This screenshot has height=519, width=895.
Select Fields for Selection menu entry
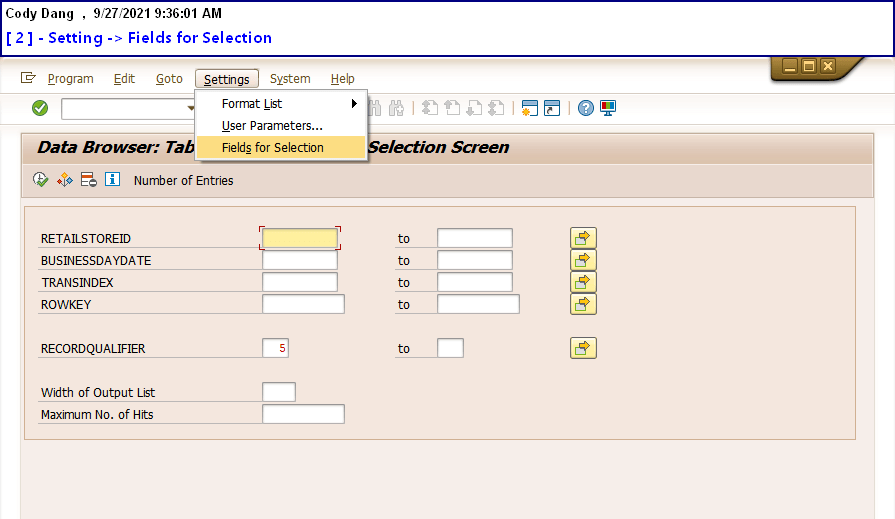pyautogui.click(x=273, y=148)
